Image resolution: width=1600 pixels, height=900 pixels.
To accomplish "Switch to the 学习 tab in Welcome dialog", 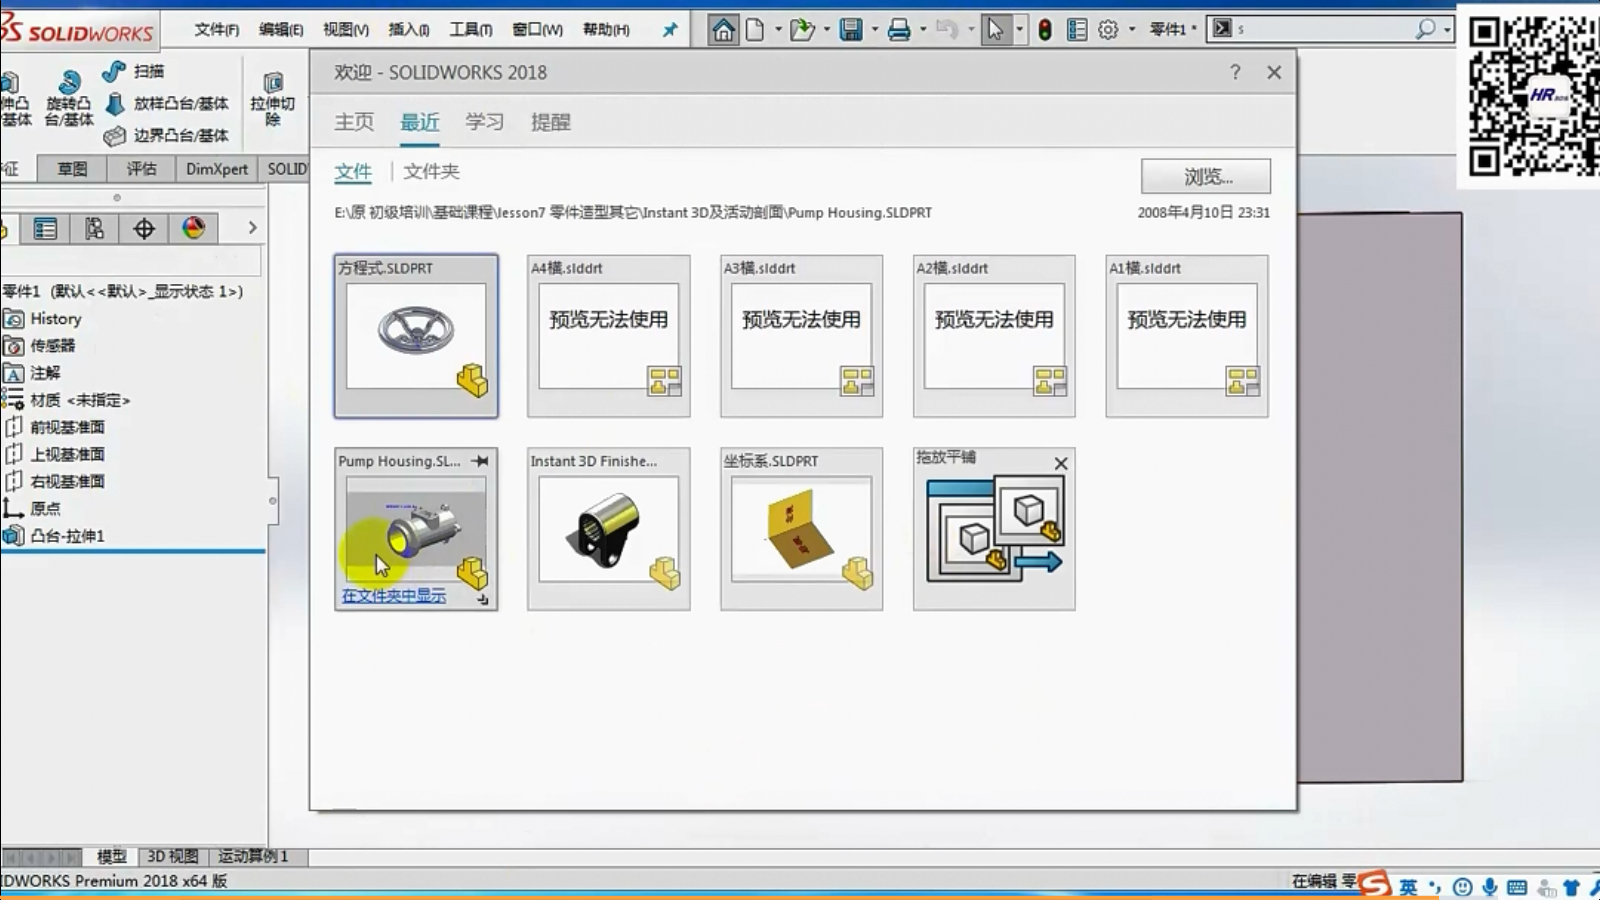I will (x=484, y=122).
